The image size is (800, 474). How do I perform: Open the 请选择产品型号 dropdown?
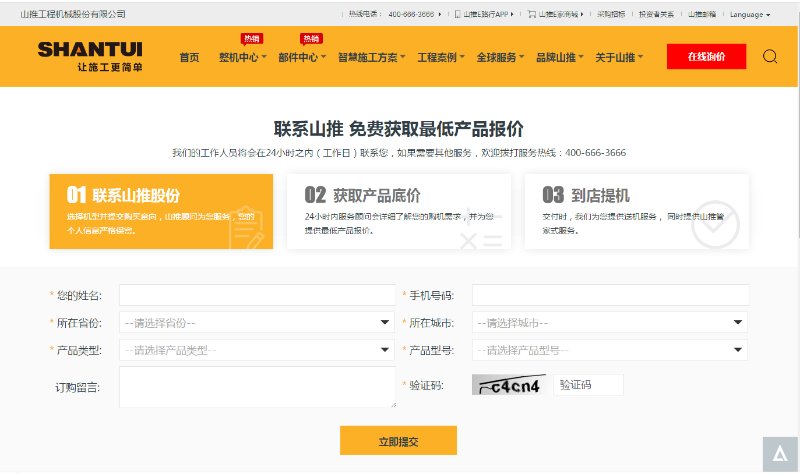click(610, 350)
